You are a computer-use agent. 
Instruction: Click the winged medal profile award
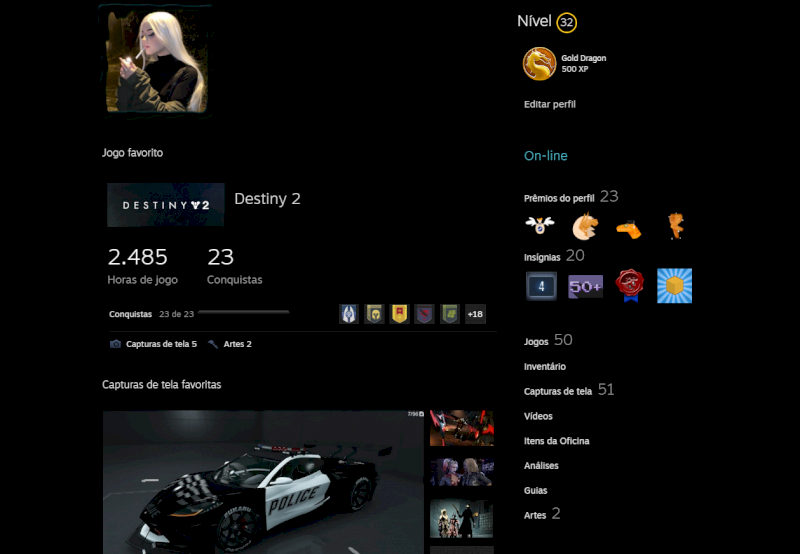coord(540,224)
